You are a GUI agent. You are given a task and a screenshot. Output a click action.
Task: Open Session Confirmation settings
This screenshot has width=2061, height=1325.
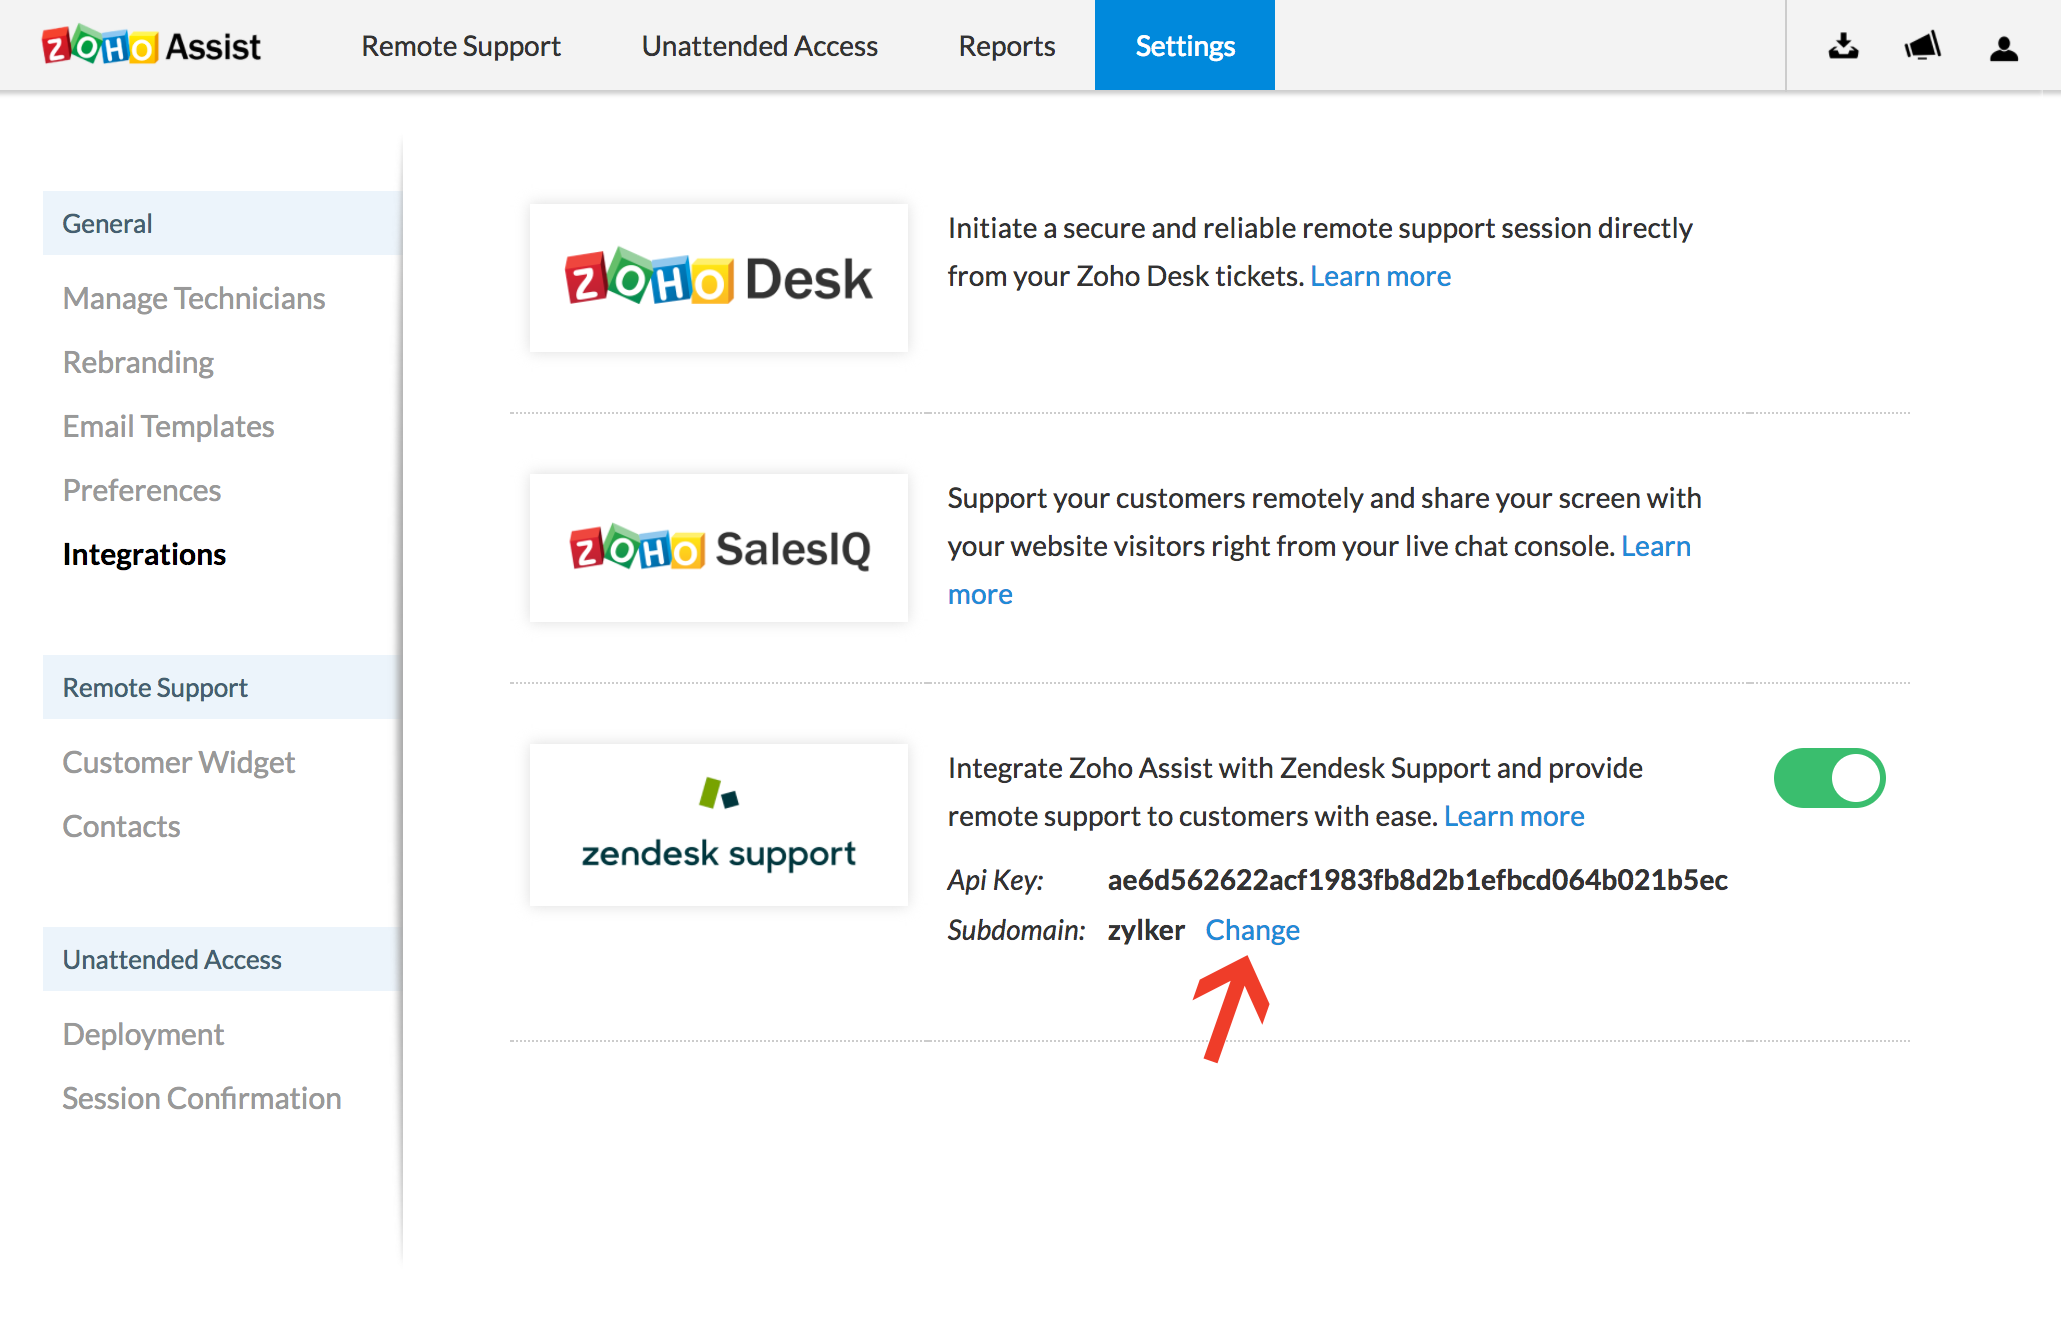[201, 1098]
